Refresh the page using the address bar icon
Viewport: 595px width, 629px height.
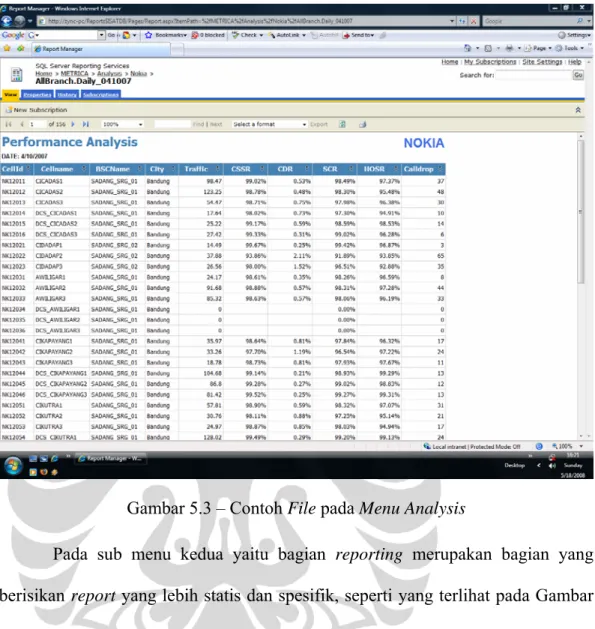click(462, 21)
